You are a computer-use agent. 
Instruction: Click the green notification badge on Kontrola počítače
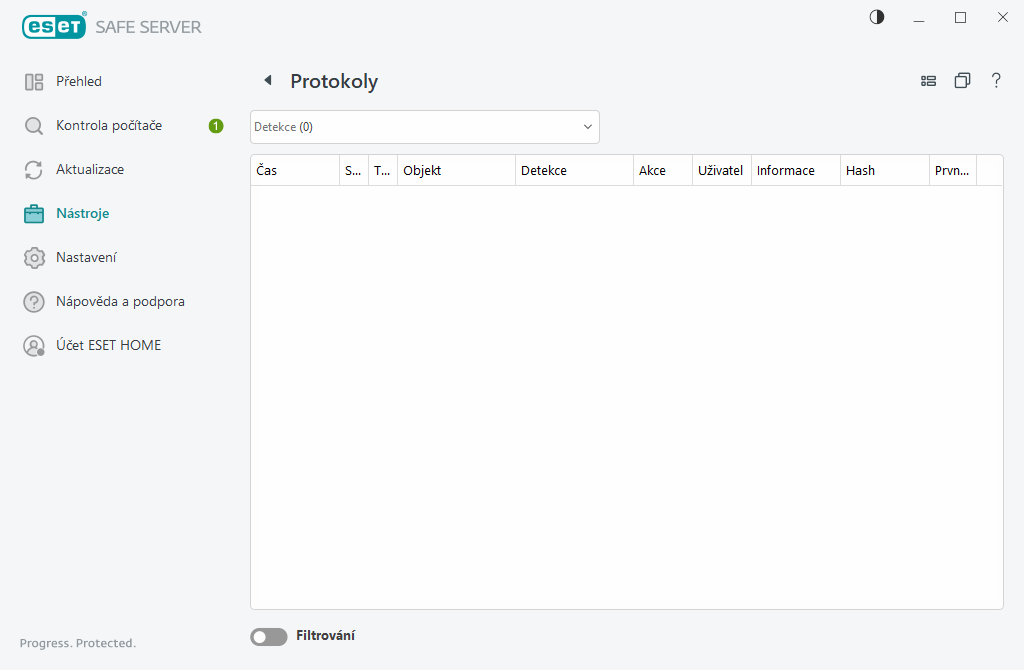click(215, 125)
